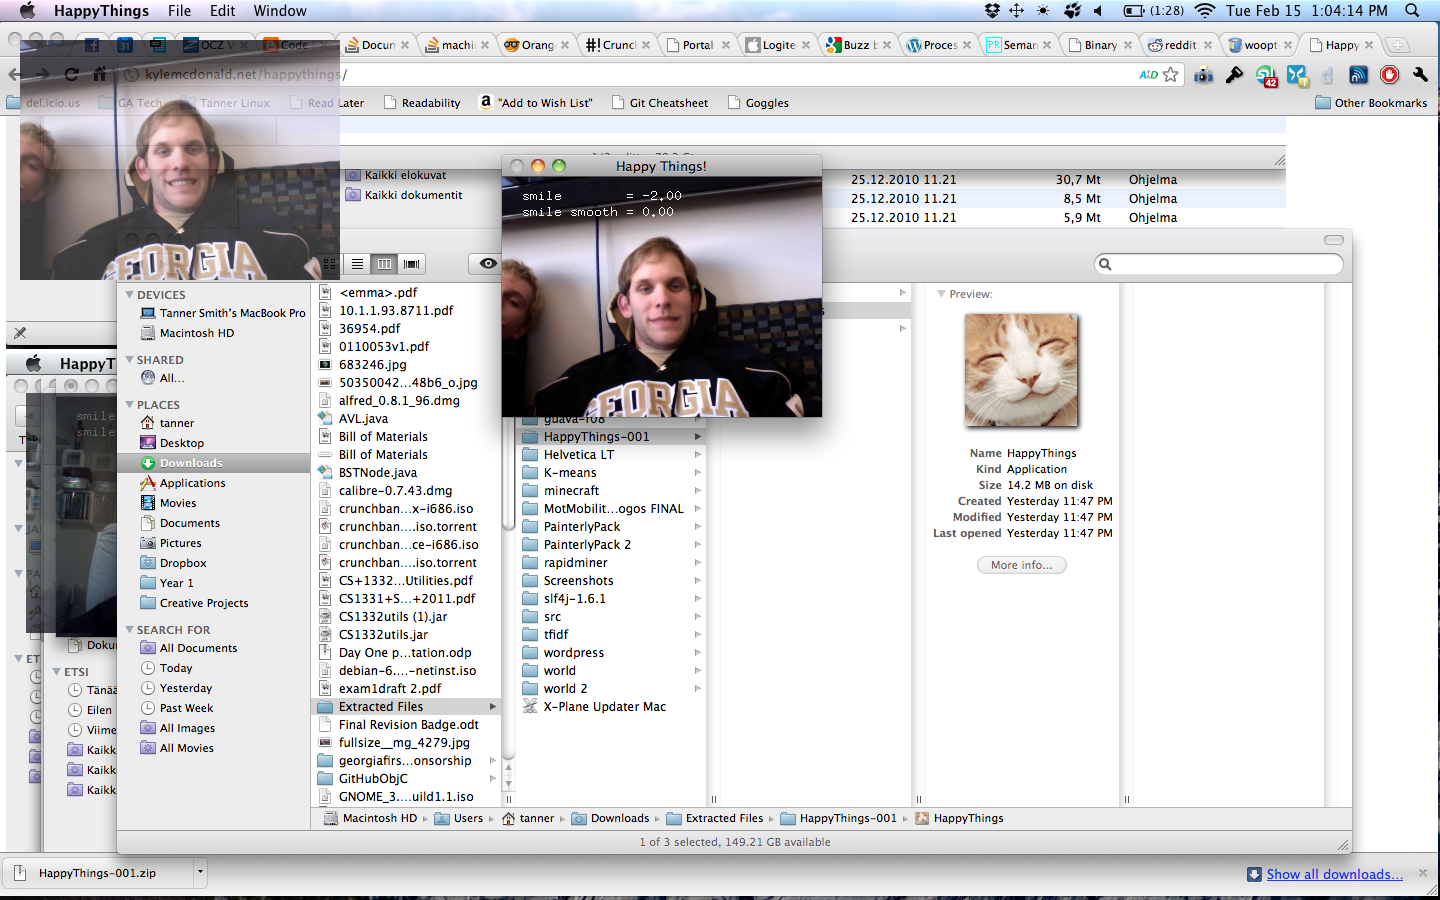The width and height of the screenshot is (1440, 900).
Task: Open the Adblock stop-hand extension
Action: click(x=1389, y=75)
